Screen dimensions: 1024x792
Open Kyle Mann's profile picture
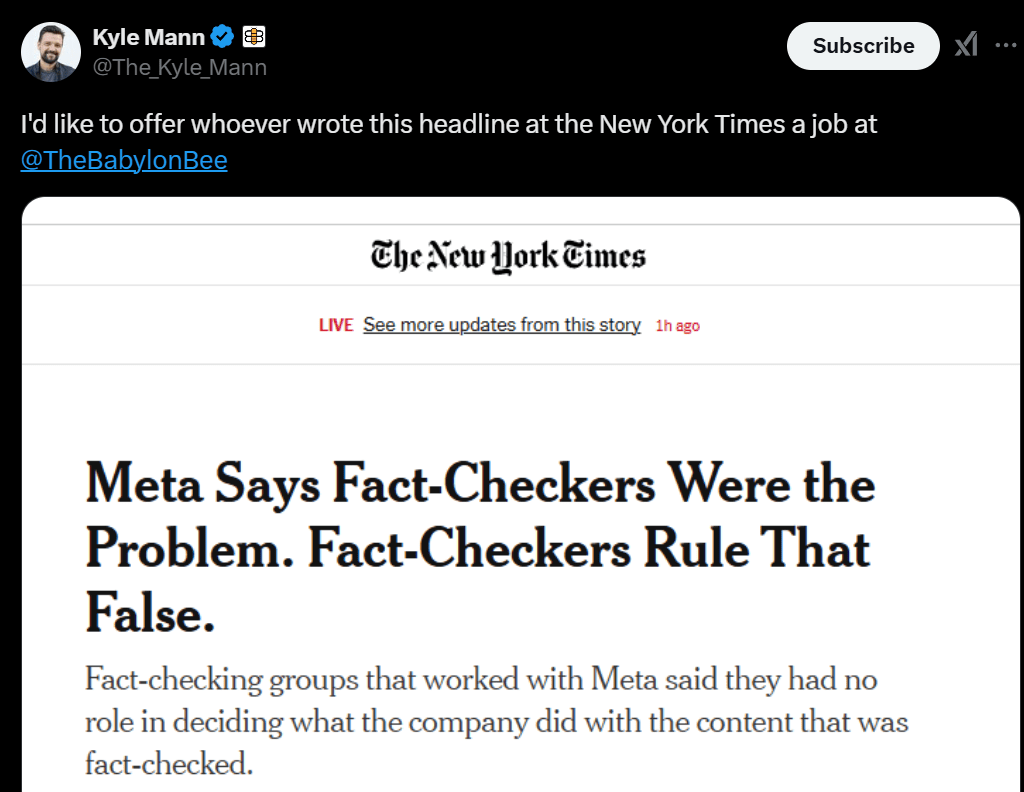pyautogui.click(x=50, y=51)
